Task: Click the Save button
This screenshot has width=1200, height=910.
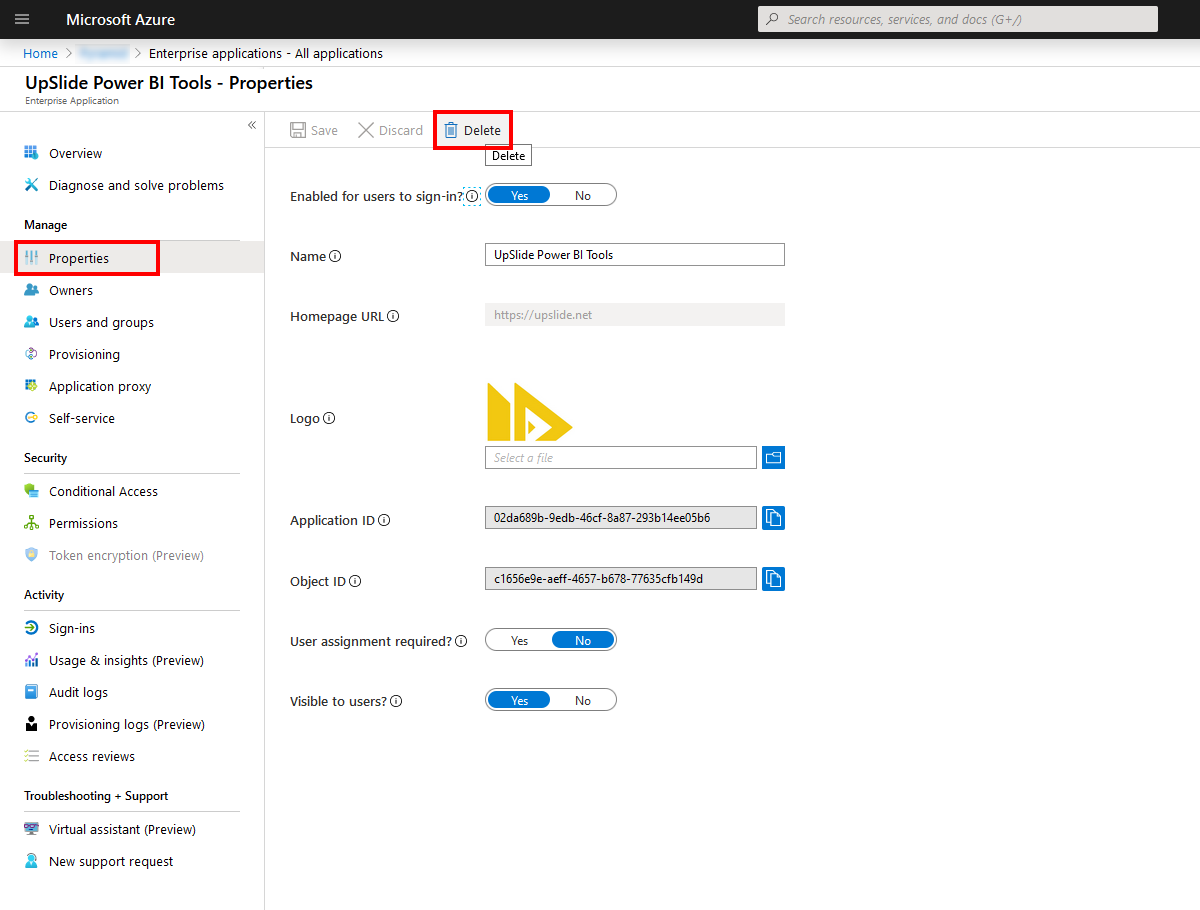Action: pos(314,130)
